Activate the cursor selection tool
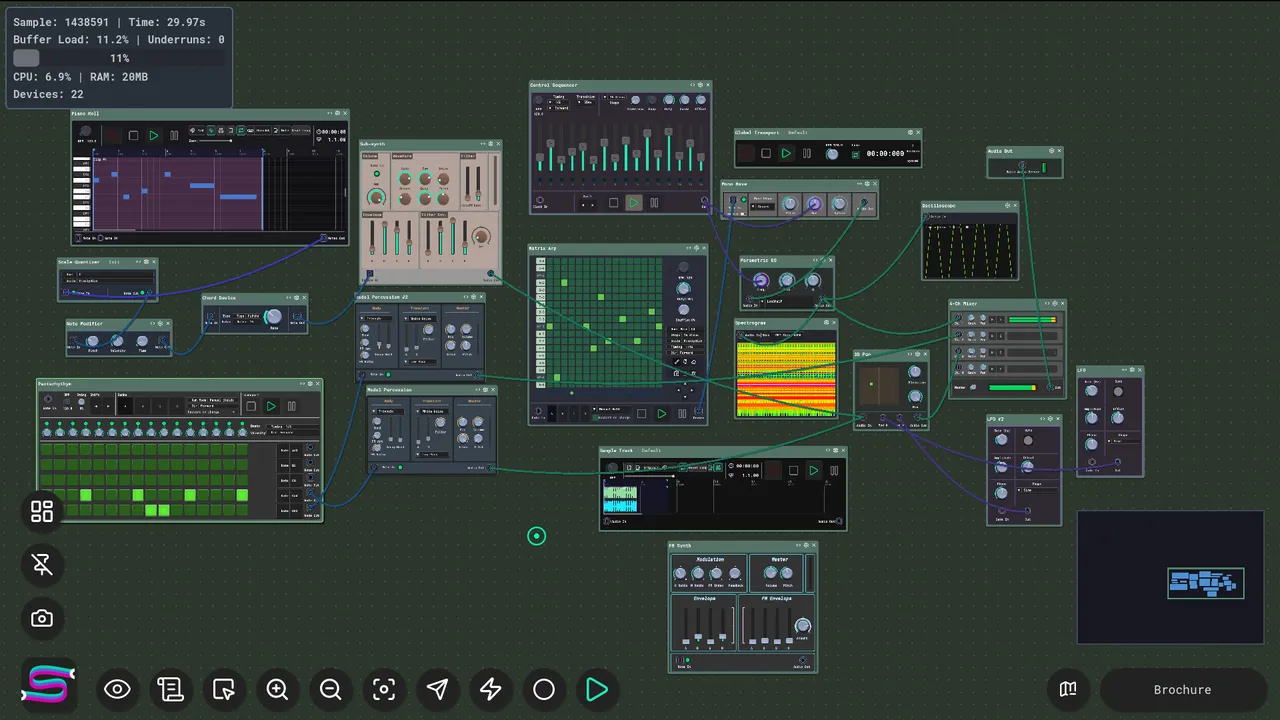This screenshot has width=1280, height=720. point(224,689)
